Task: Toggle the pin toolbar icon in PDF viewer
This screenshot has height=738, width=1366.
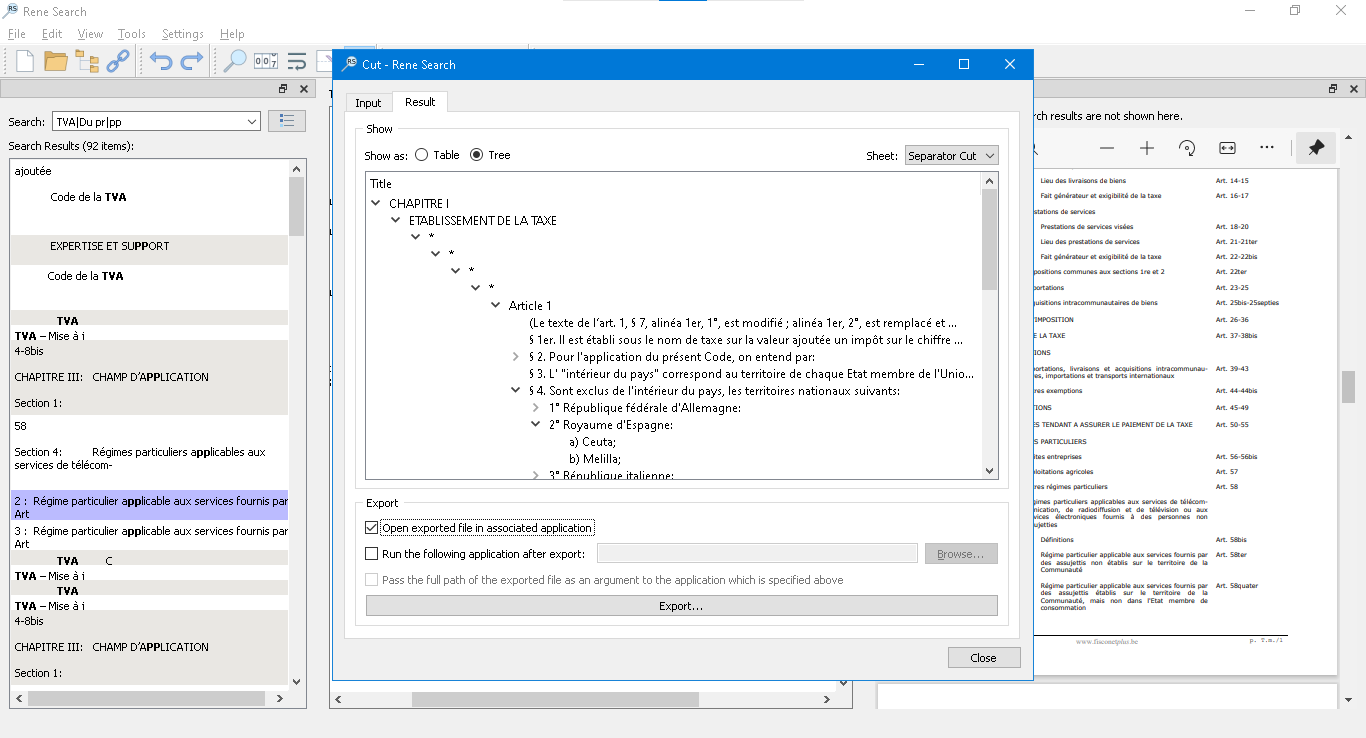Action: click(1316, 148)
